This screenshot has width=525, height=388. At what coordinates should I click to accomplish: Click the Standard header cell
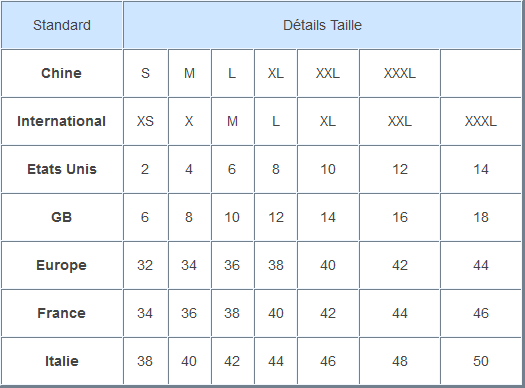[62, 25]
